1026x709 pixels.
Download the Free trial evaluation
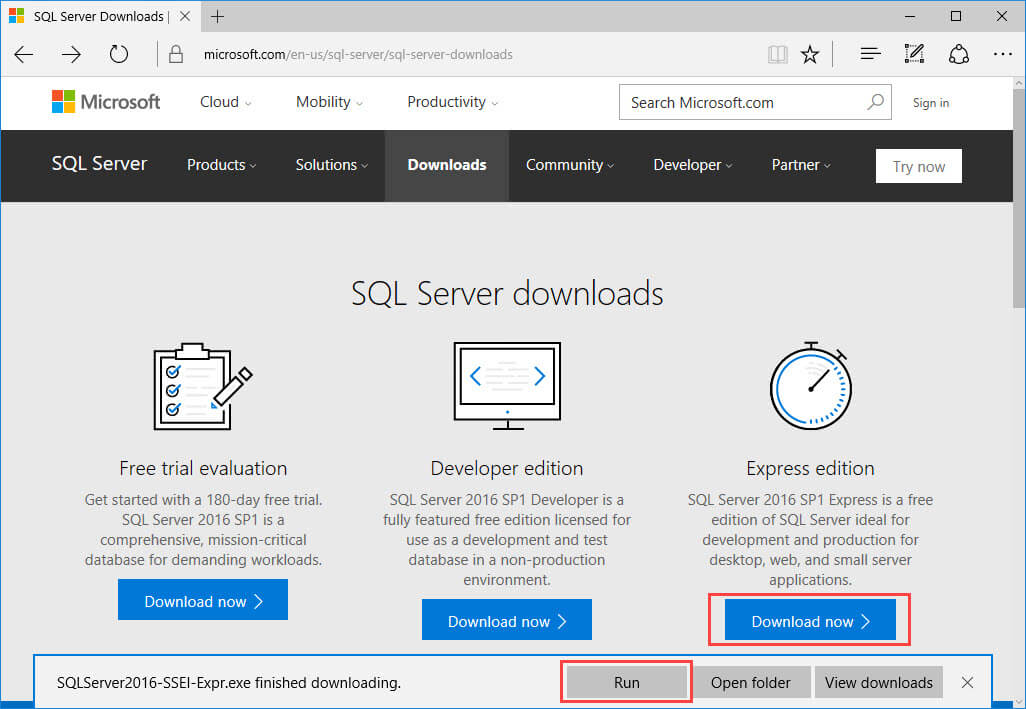203,600
